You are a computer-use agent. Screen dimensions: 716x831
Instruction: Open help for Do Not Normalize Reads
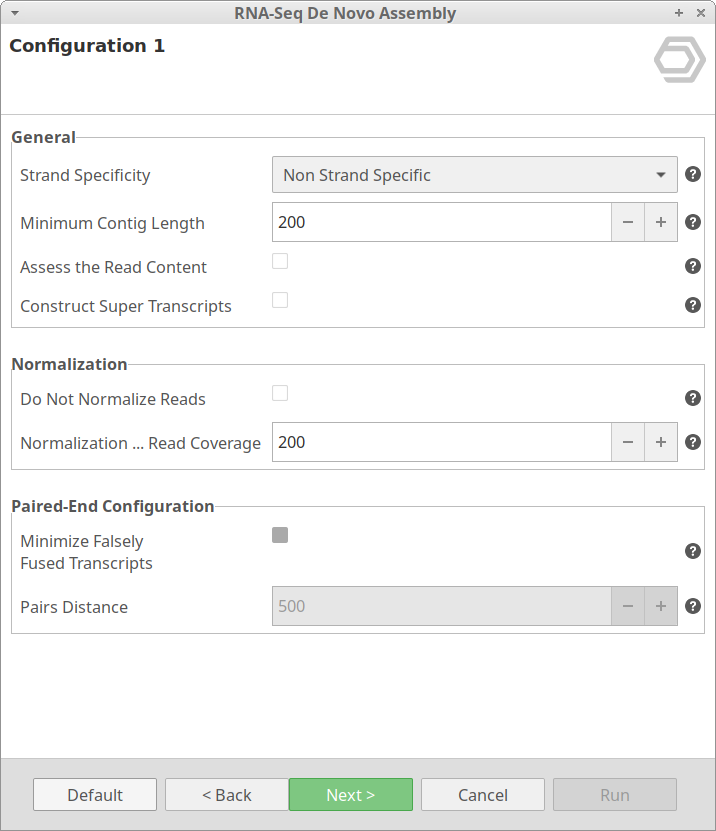693,398
